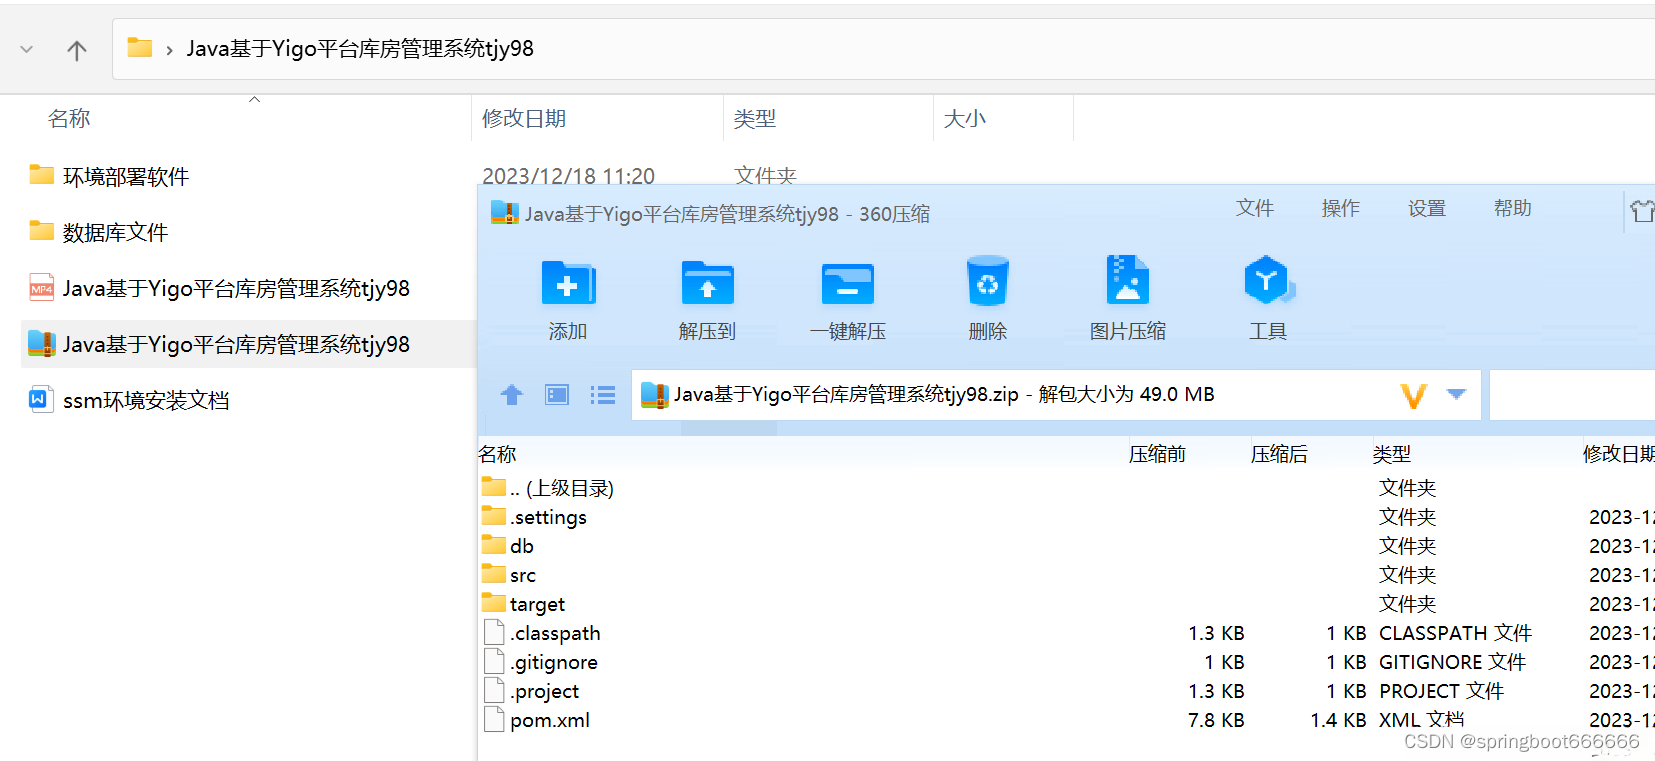Click the Explorer address bar folder name
Viewport: 1655px width, 761px height.
click(x=360, y=49)
